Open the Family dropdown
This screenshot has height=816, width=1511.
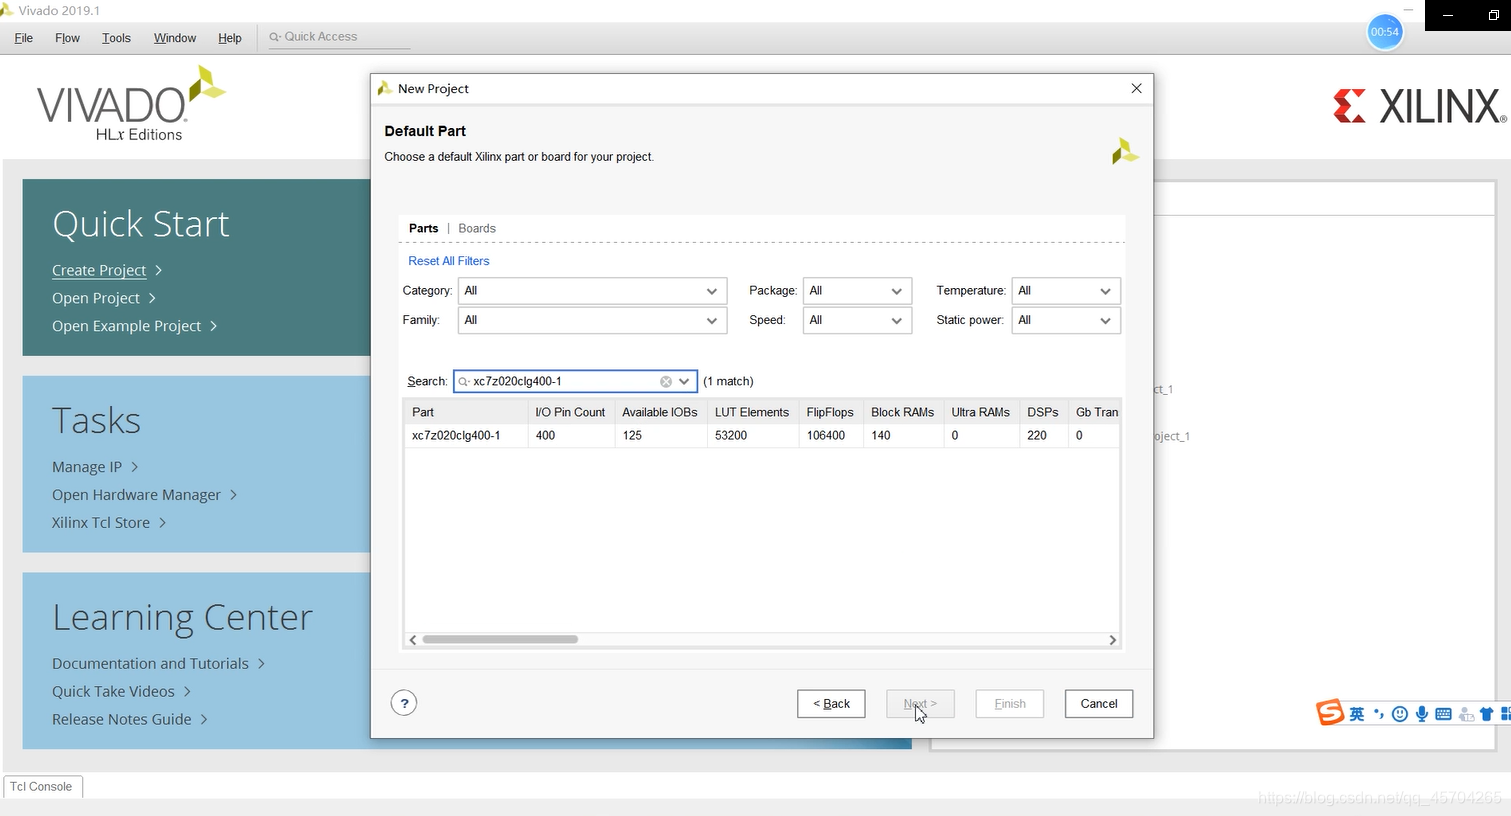pos(591,320)
